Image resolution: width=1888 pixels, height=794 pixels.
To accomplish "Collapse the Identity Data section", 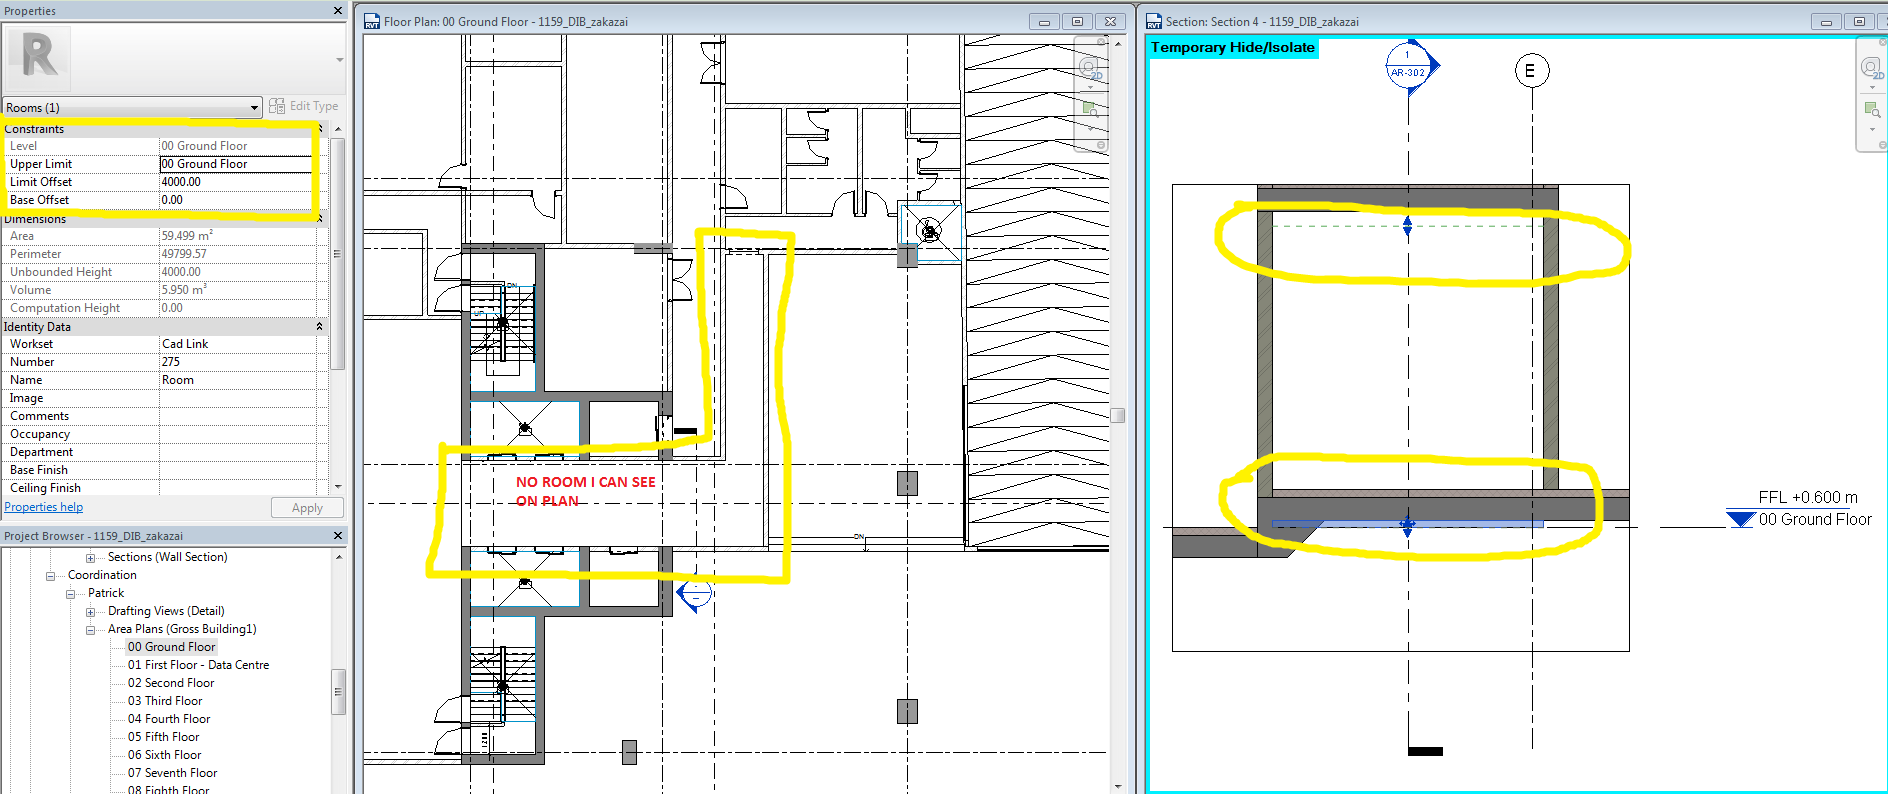I will (x=320, y=327).
